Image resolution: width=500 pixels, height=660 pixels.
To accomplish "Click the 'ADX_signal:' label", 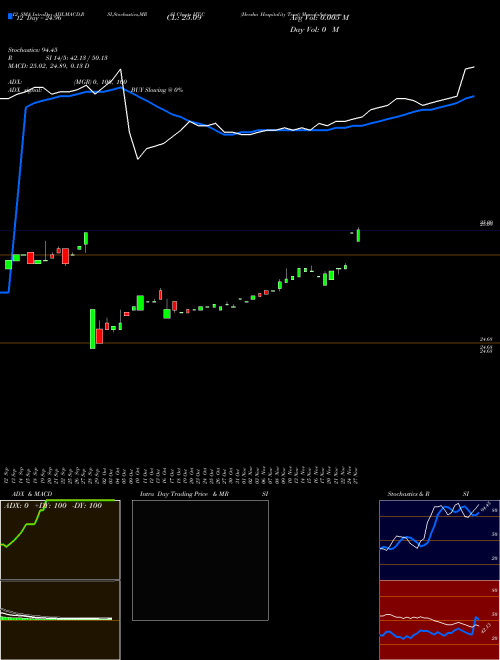I will click(25, 90).
